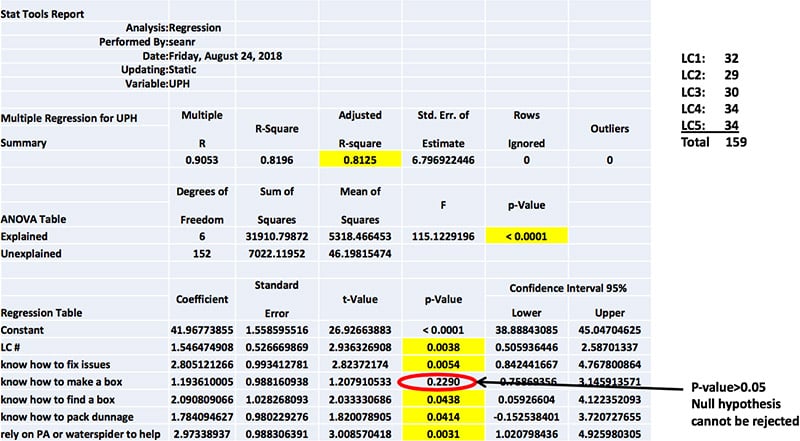Screen dimensions: 800x441
Task: Select lower bound 38.88843085
Action: 527,330
